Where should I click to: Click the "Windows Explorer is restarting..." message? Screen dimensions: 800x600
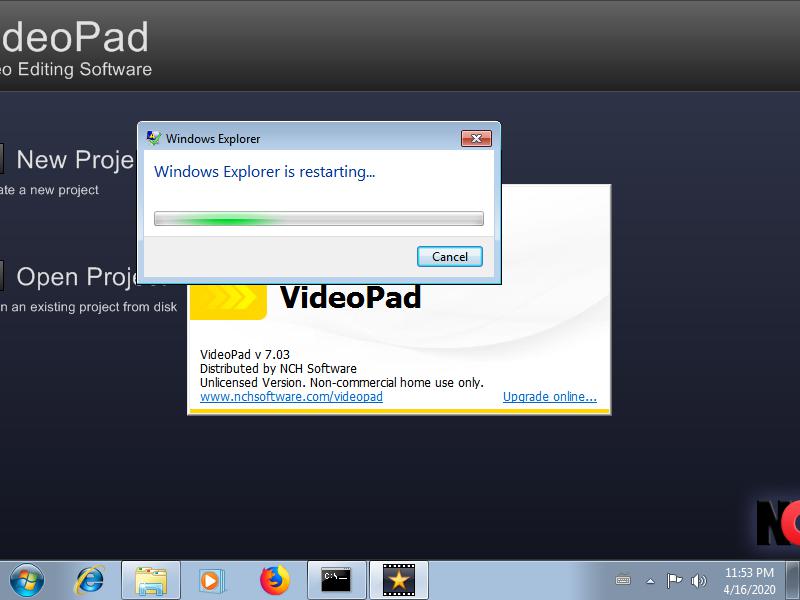(264, 172)
